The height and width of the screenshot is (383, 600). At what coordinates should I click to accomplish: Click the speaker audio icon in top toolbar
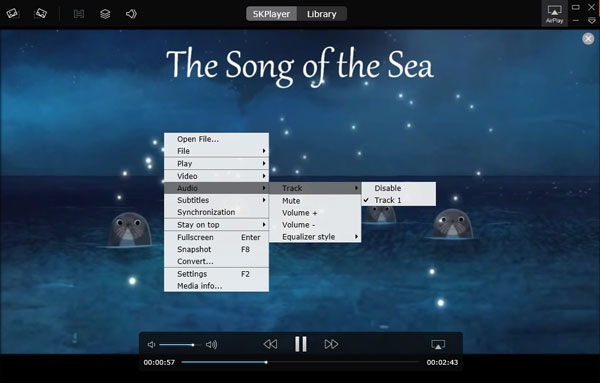point(131,14)
